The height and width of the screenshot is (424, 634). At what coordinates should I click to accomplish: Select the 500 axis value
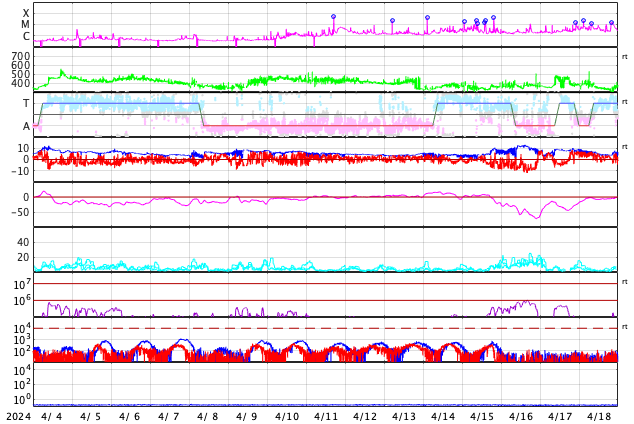(21, 74)
